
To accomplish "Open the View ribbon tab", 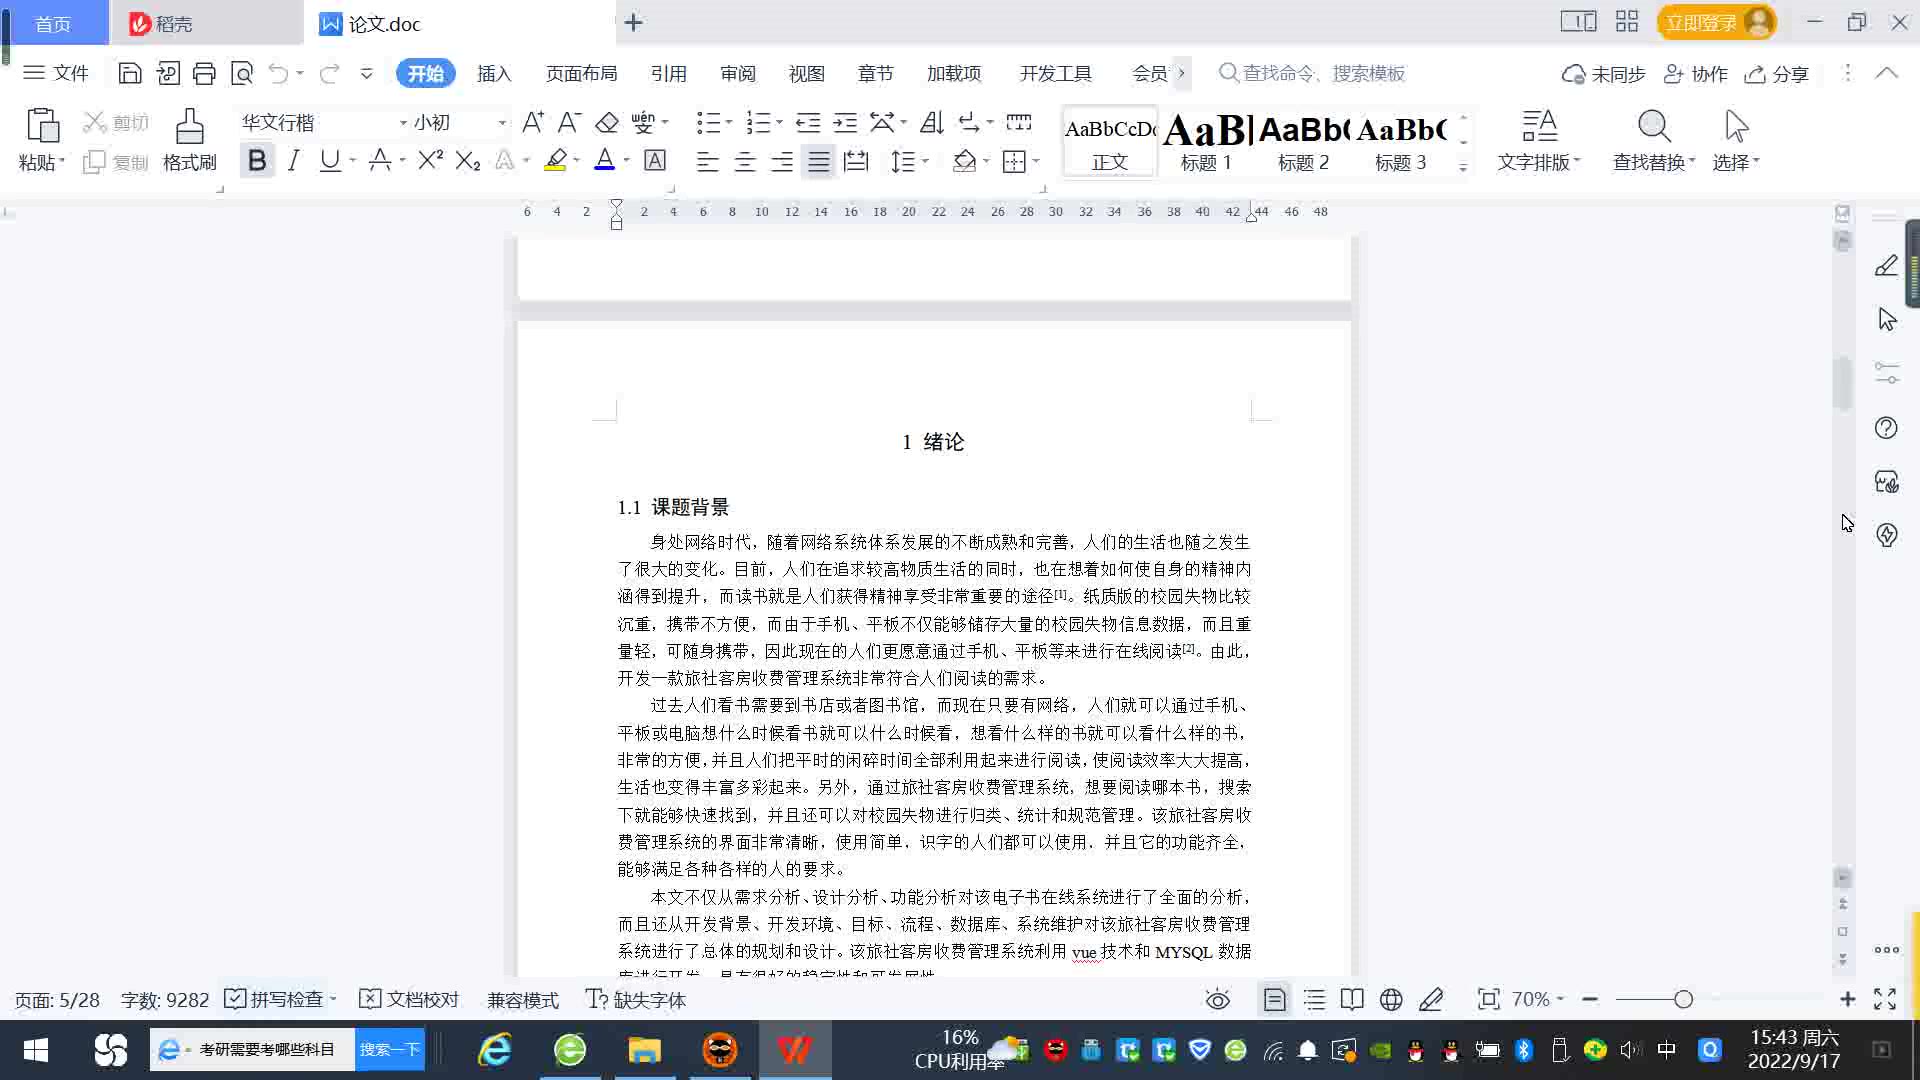I will tap(806, 73).
